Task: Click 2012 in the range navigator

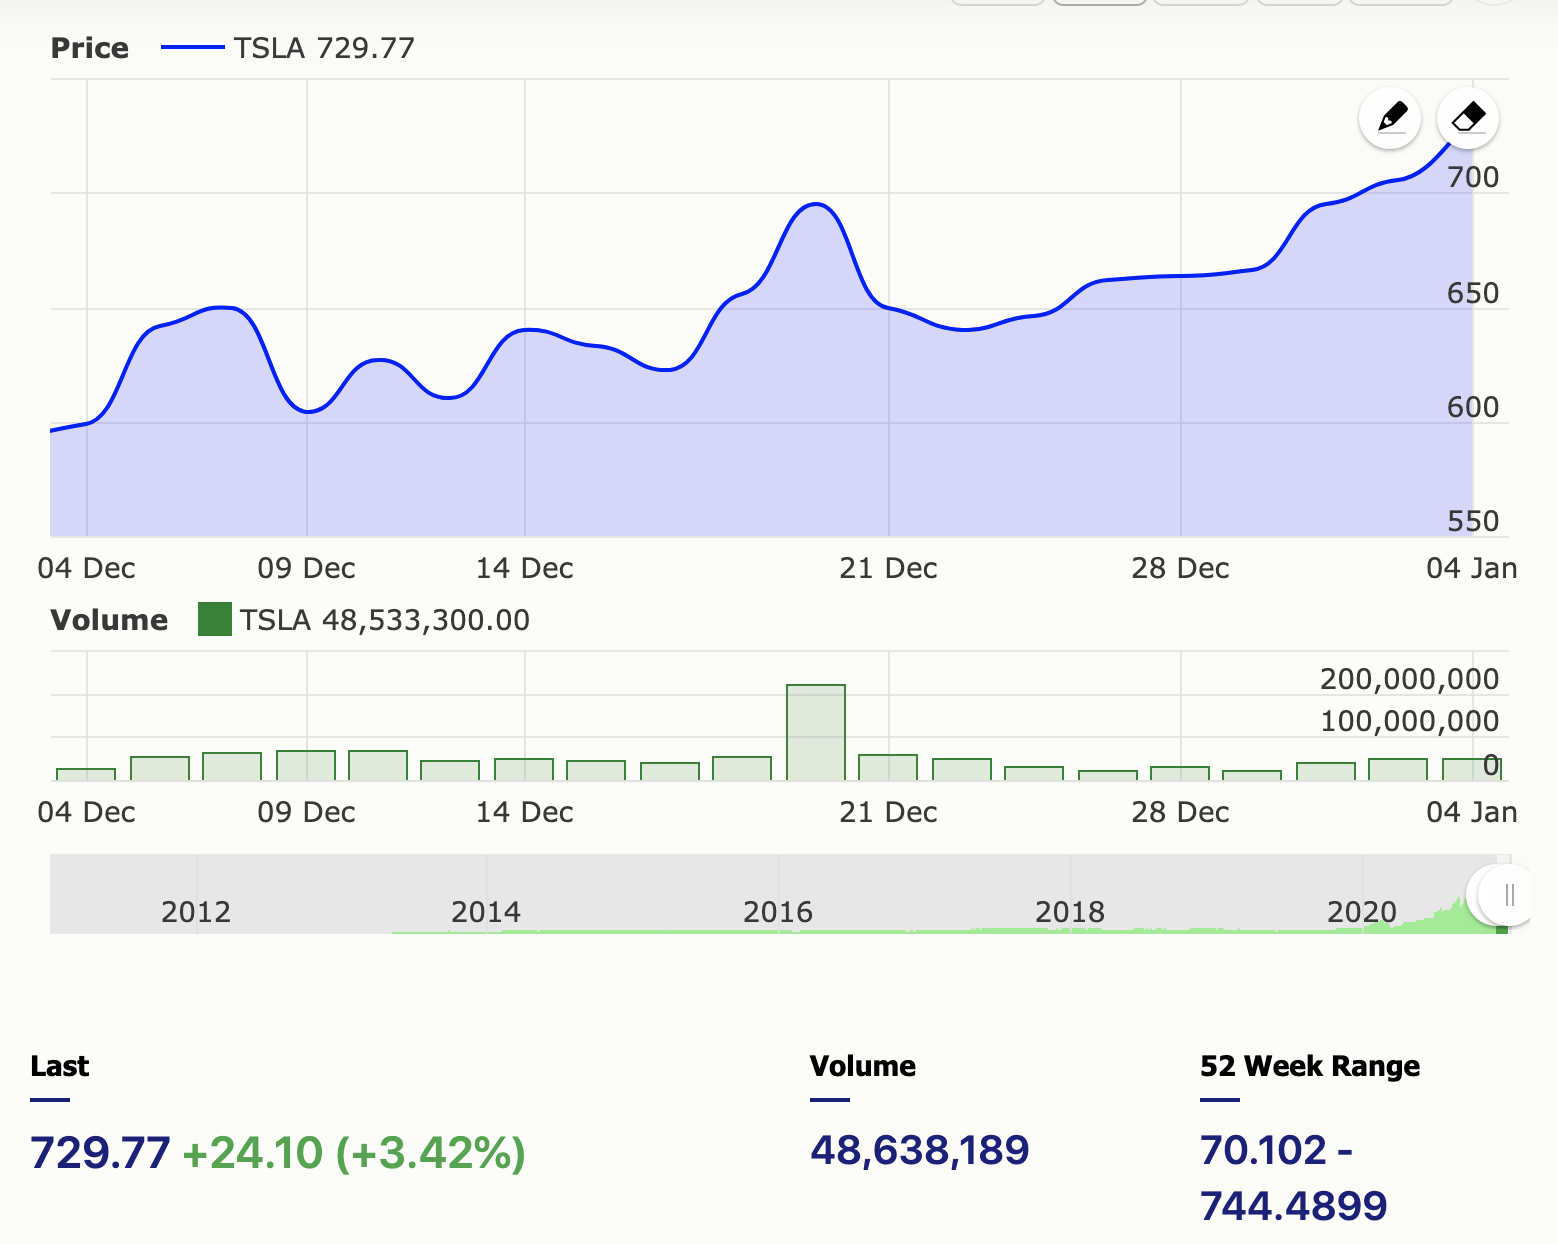Action: point(196,912)
